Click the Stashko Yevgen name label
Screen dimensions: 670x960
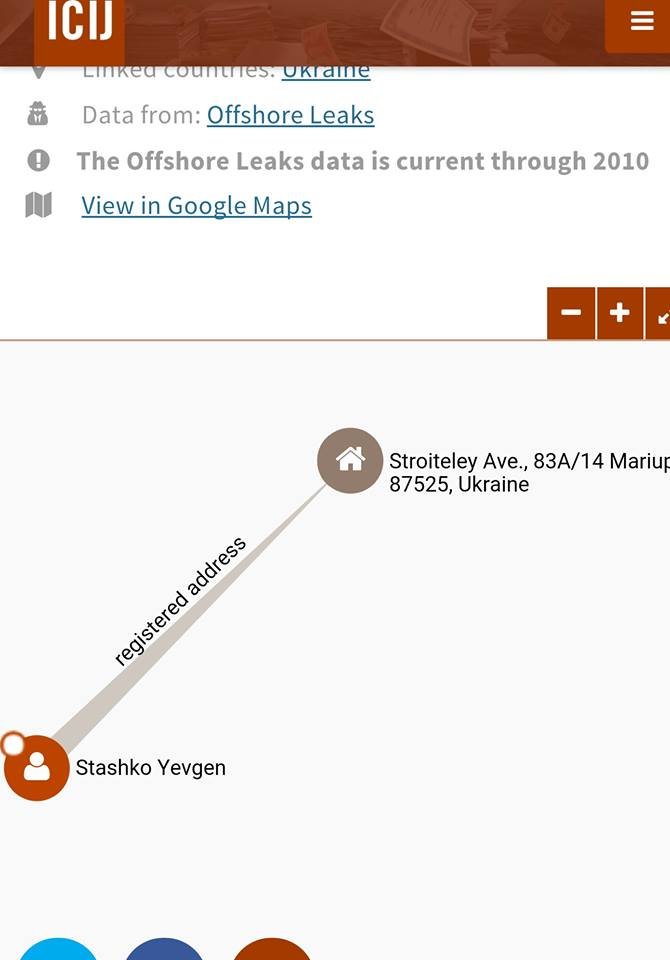click(151, 768)
